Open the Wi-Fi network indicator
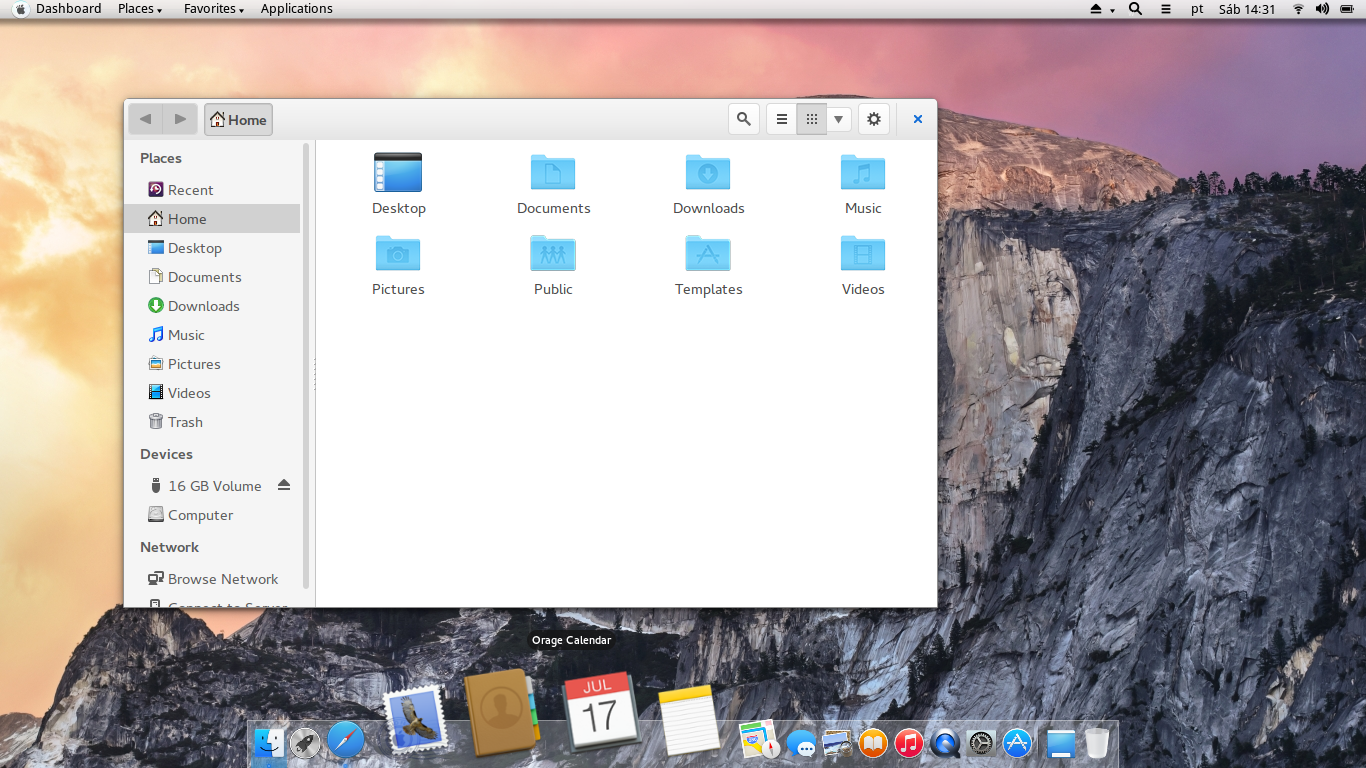Image resolution: width=1366 pixels, height=768 pixels. tap(1298, 9)
